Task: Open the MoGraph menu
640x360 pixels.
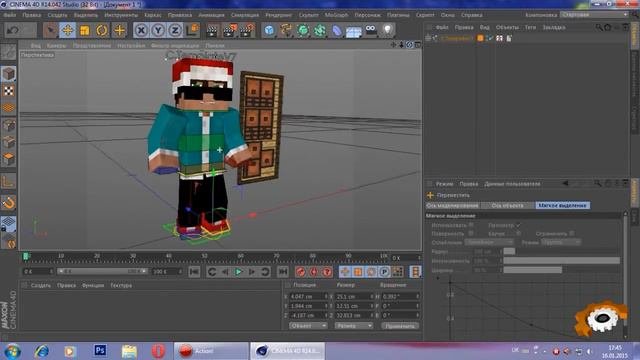Action: pos(336,15)
